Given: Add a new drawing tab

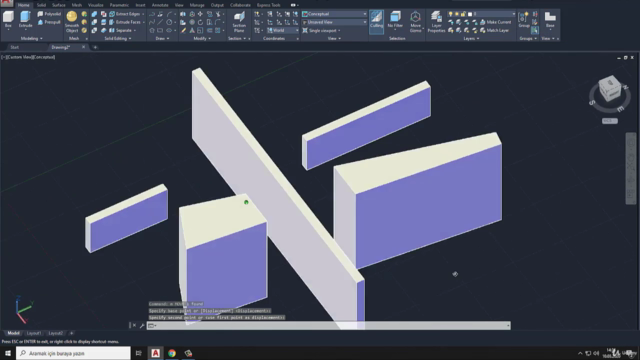Looking at the screenshot, I should (x=95, y=47).
